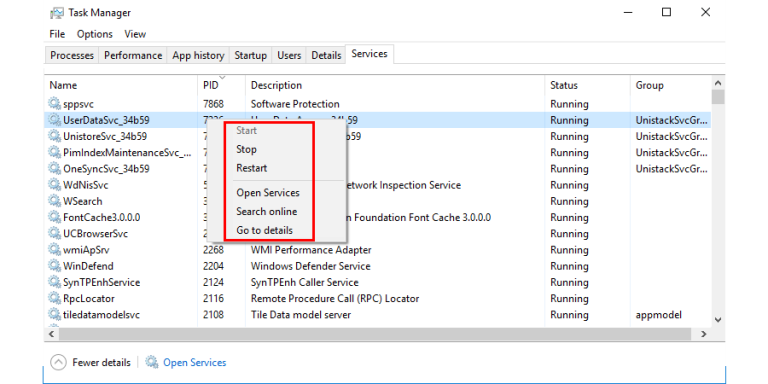
Task: Click the Windows Defender Service description
Action: click(x=311, y=266)
